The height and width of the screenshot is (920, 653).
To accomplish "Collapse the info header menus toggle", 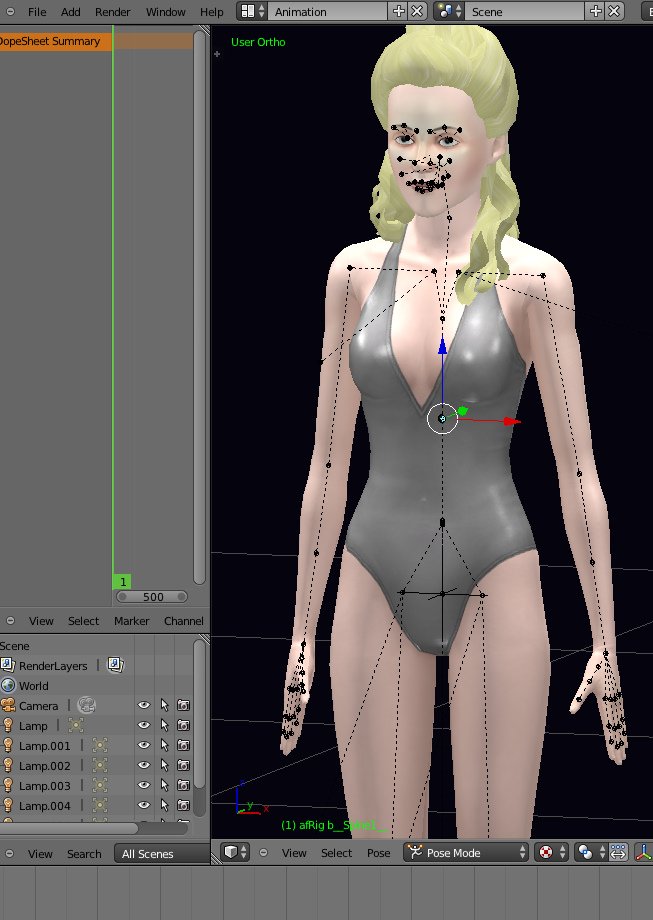I will click(10, 12).
